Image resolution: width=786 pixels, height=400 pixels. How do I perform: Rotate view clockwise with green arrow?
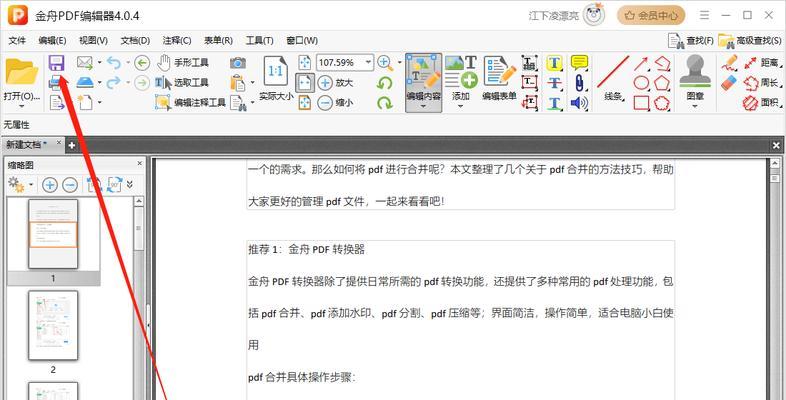coord(384,103)
